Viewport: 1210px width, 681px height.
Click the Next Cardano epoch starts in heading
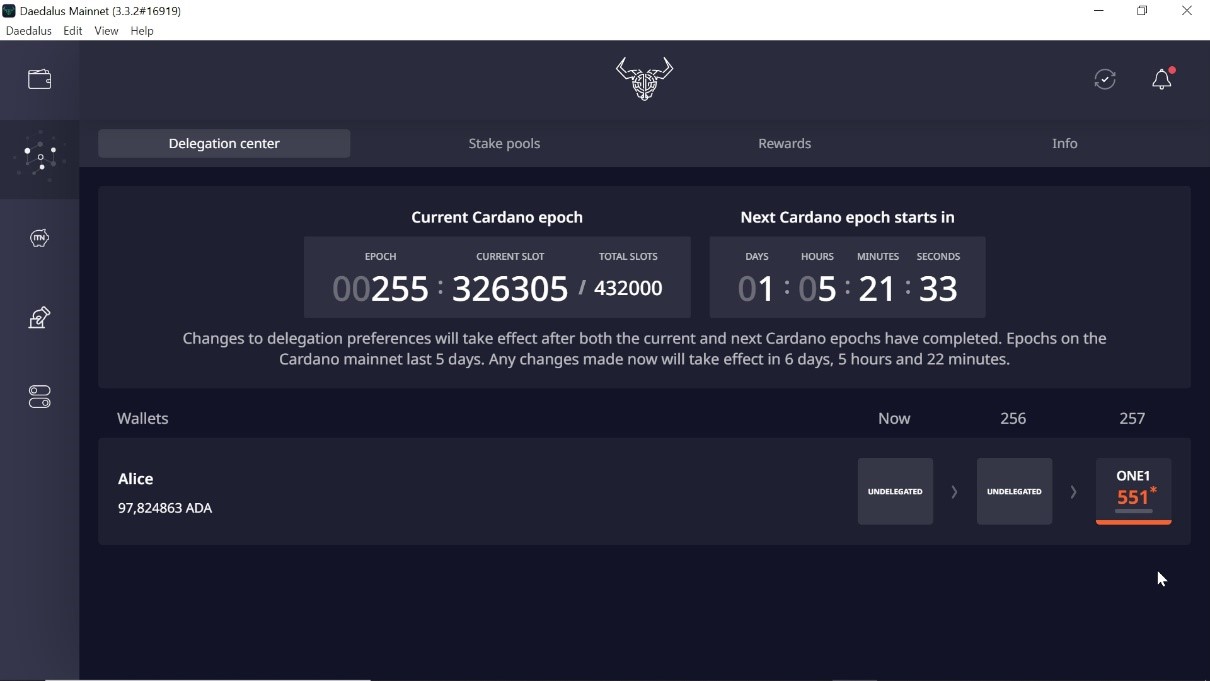click(848, 217)
